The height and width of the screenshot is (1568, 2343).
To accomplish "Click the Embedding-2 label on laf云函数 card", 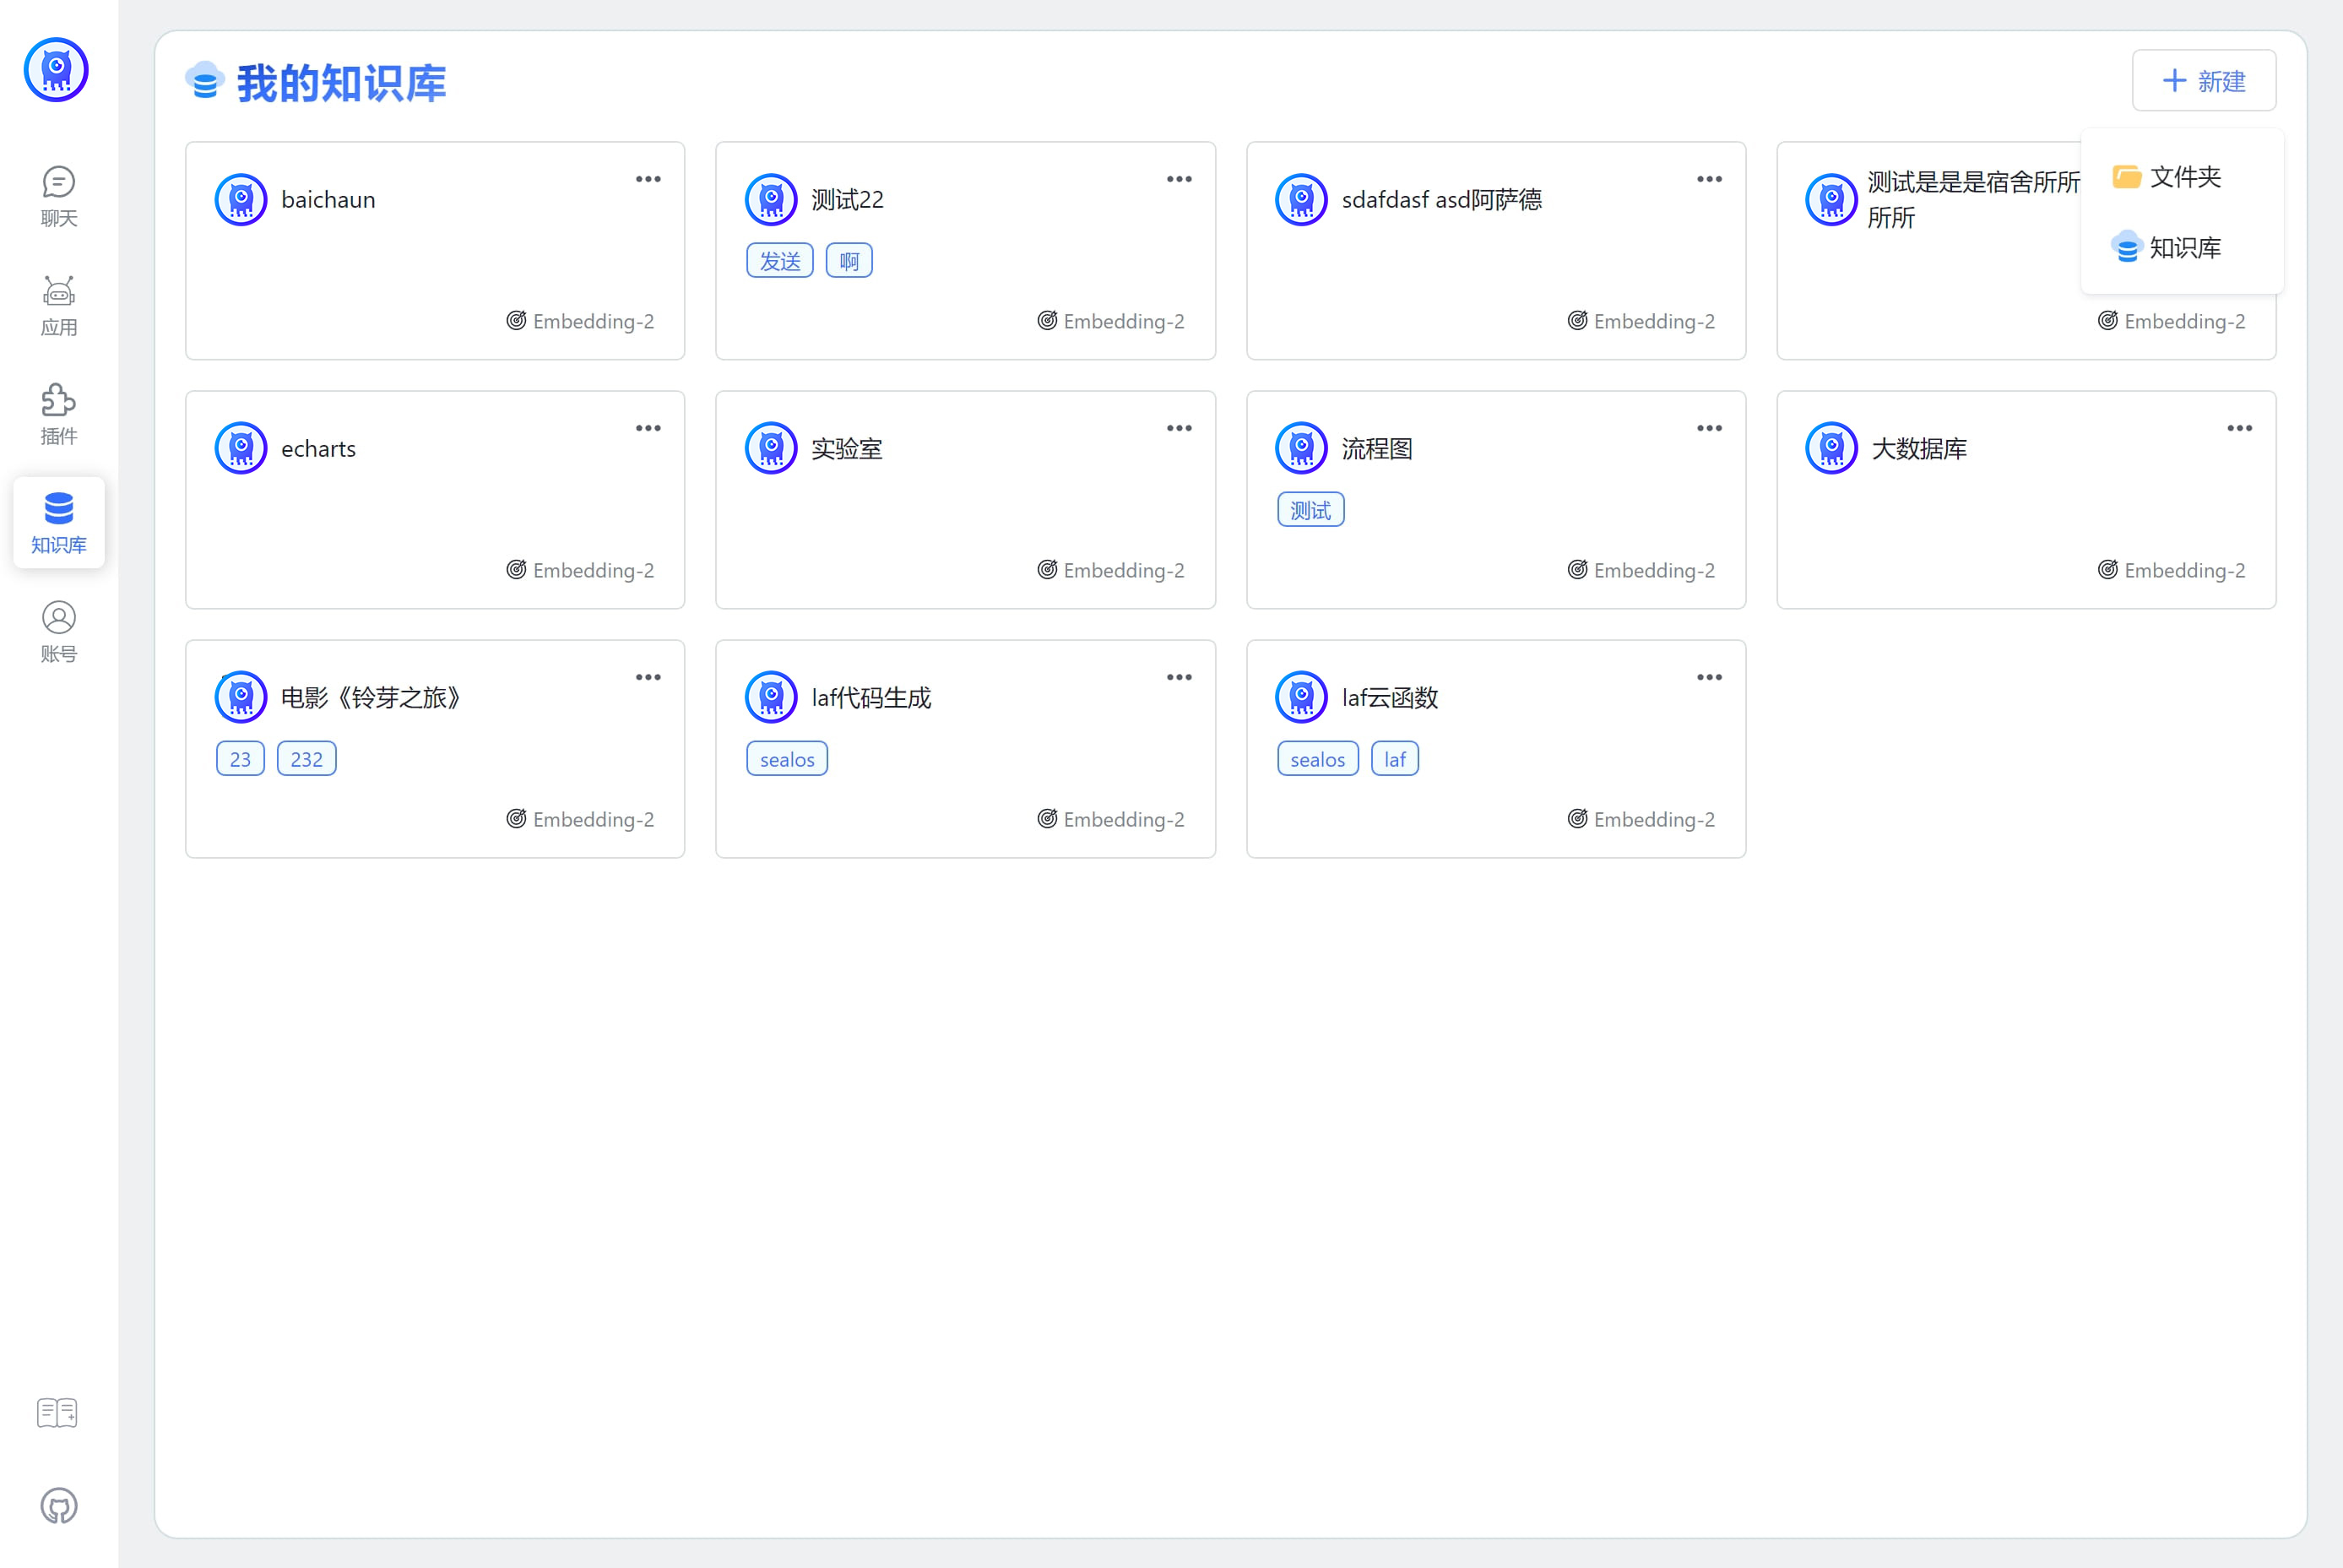I will [x=1654, y=819].
